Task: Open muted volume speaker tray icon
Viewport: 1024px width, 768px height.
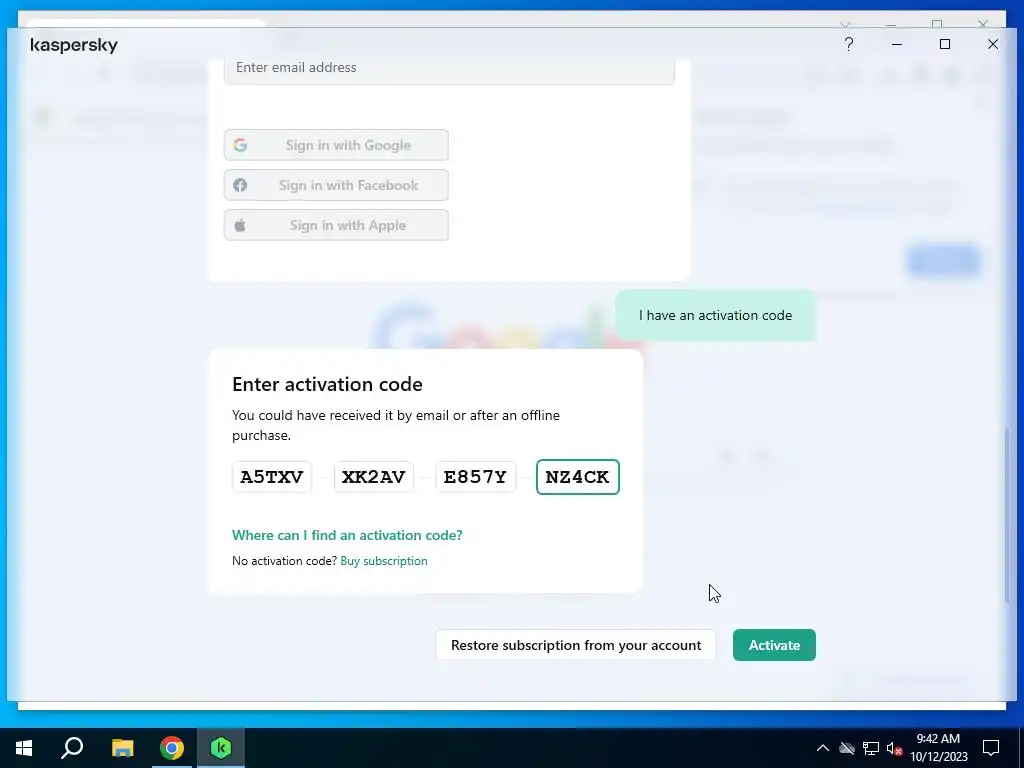Action: pos(895,748)
